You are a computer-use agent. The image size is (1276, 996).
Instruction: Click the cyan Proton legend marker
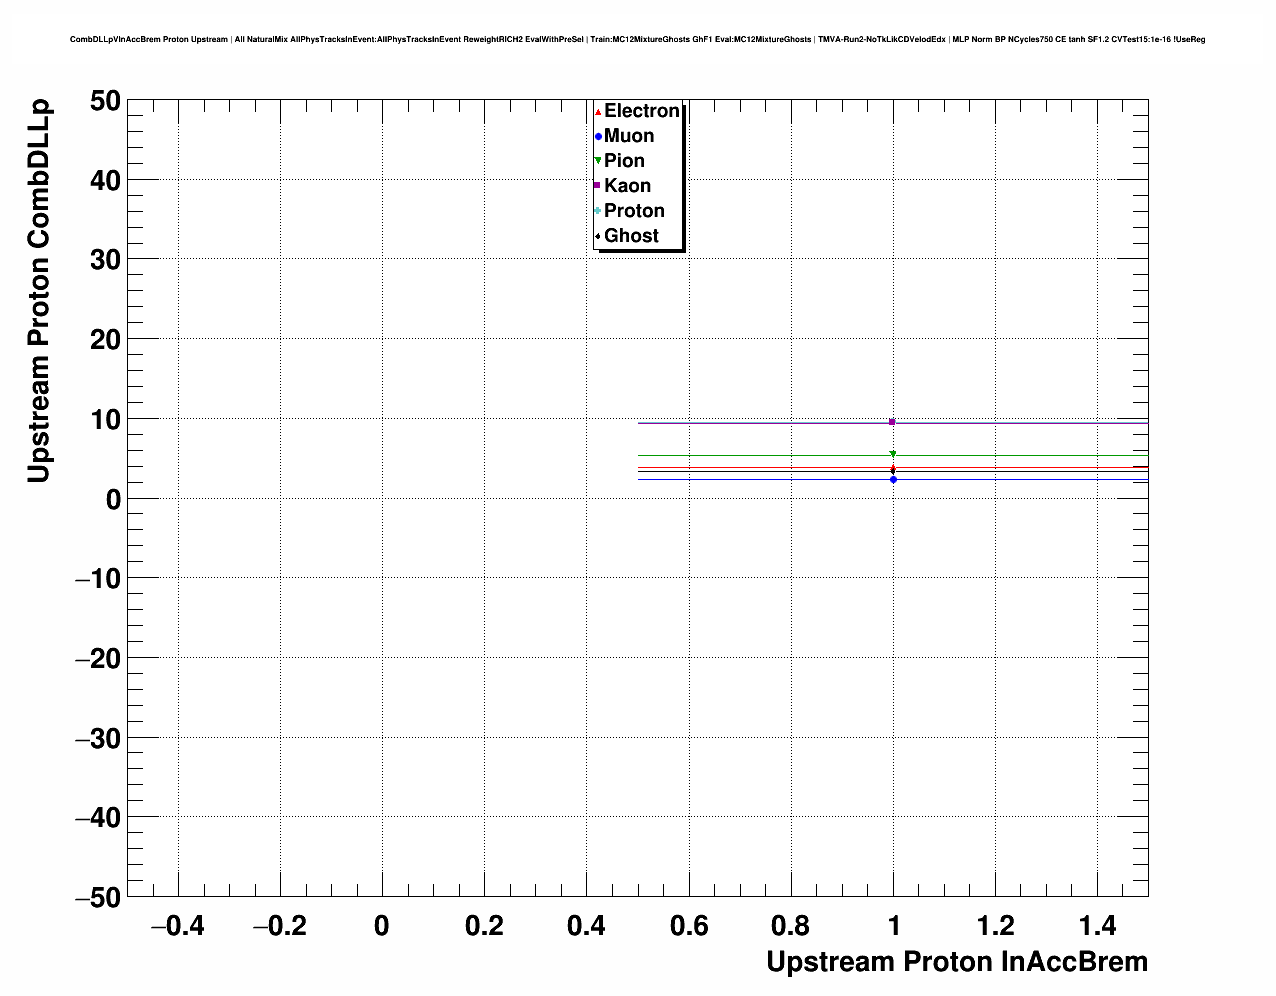[x=598, y=211]
